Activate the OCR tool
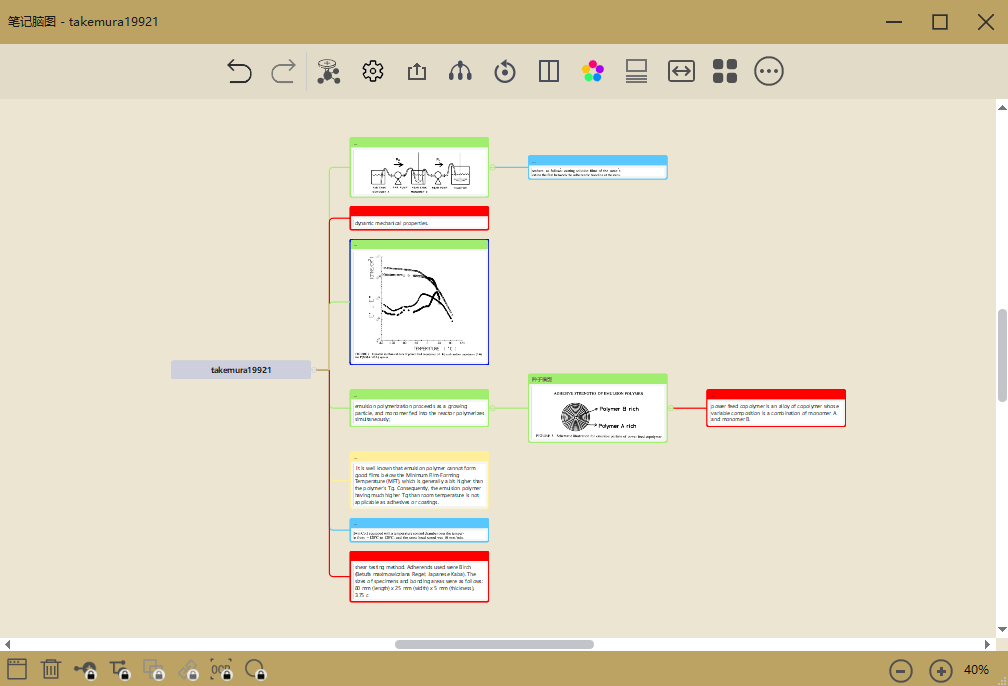1008x686 pixels. [222, 671]
